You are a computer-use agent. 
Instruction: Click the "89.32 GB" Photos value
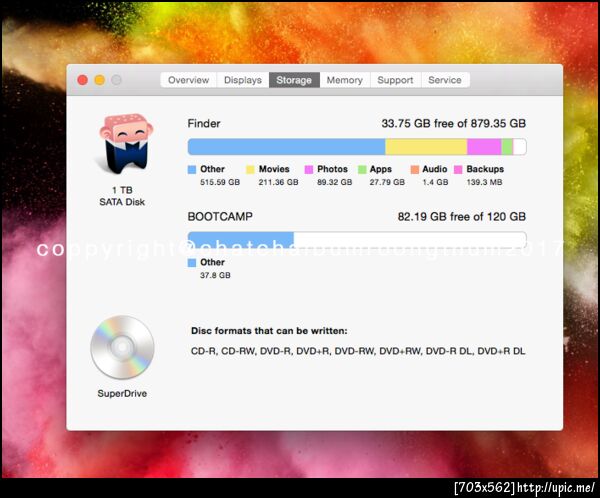pos(334,182)
